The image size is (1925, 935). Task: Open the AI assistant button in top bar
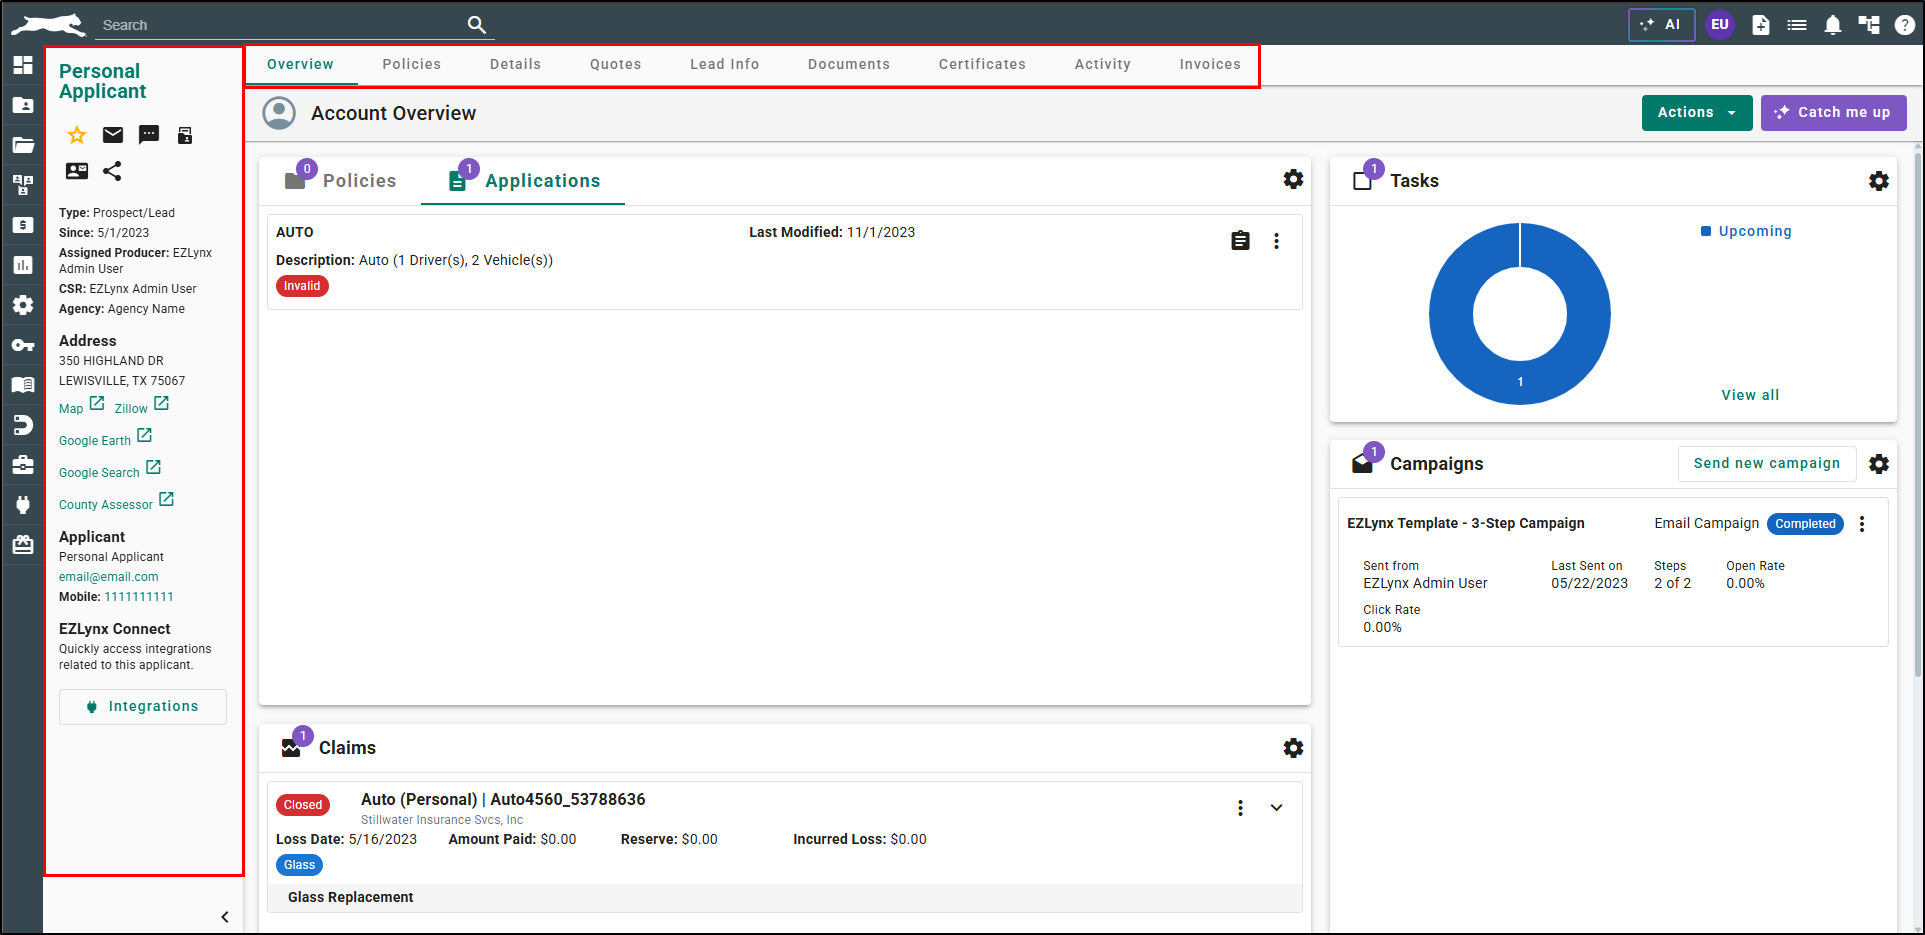1662,25
